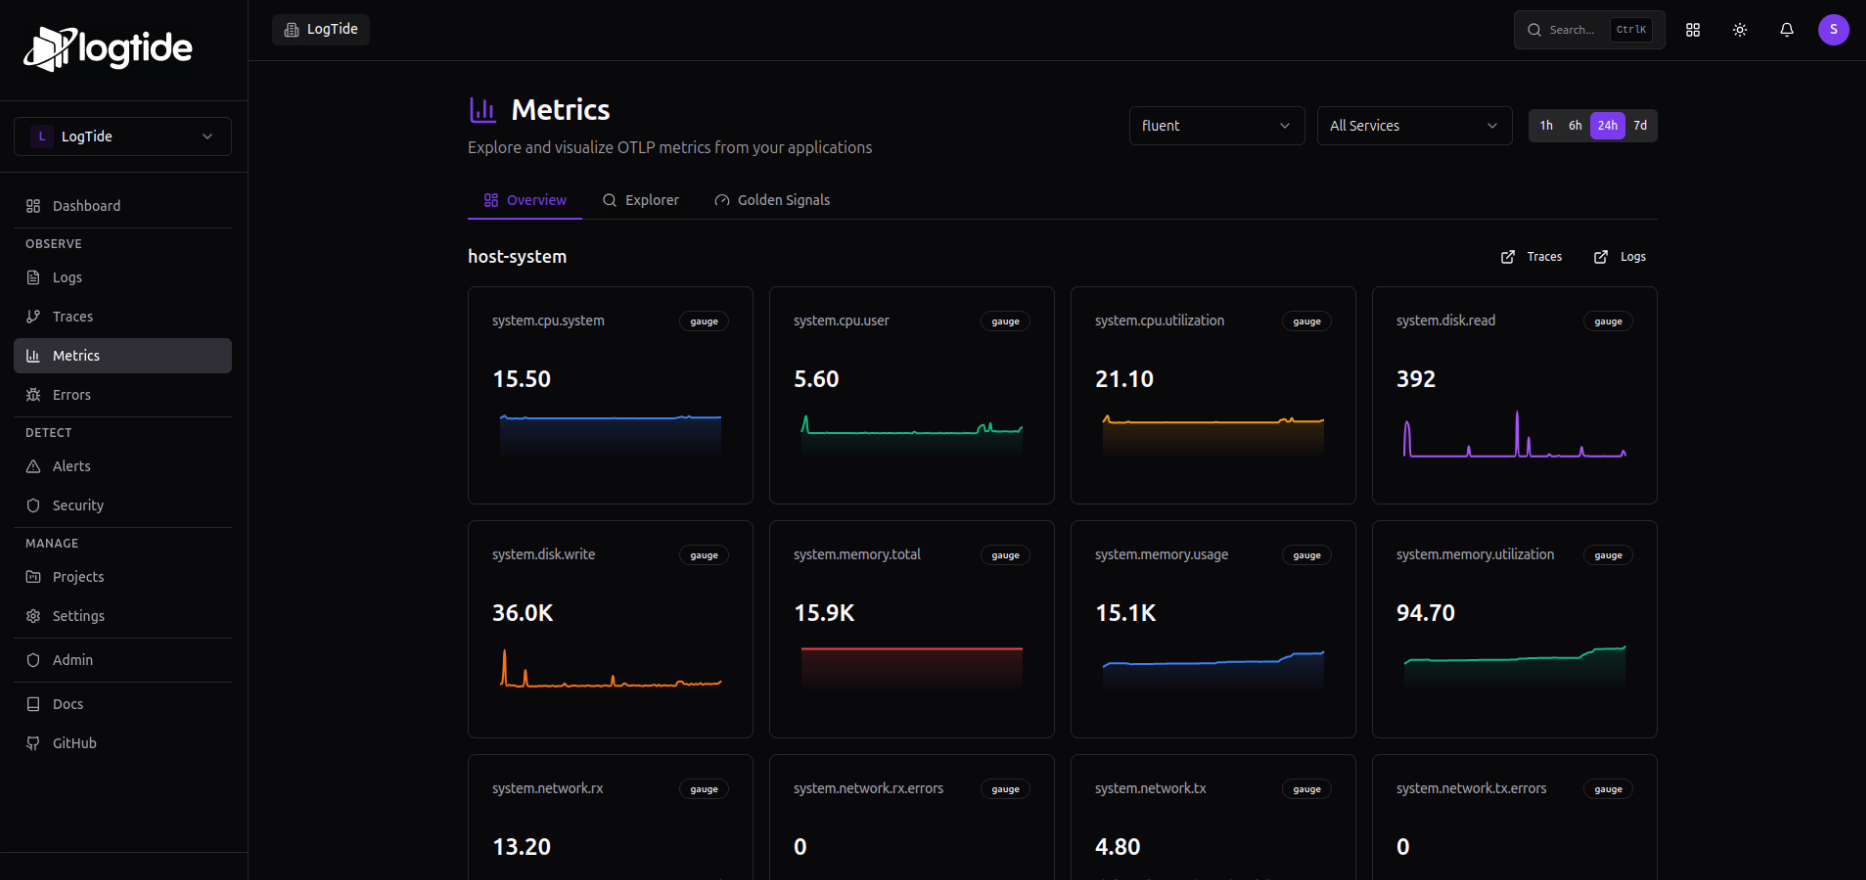Open the system.cpu.utilization sparkline chart
Viewport: 1866px width, 880px height.
(1213, 435)
